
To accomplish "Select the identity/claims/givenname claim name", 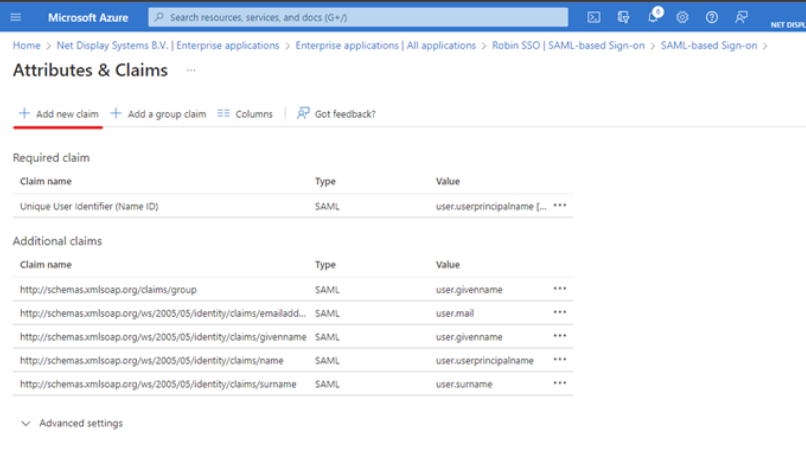I will (163, 337).
